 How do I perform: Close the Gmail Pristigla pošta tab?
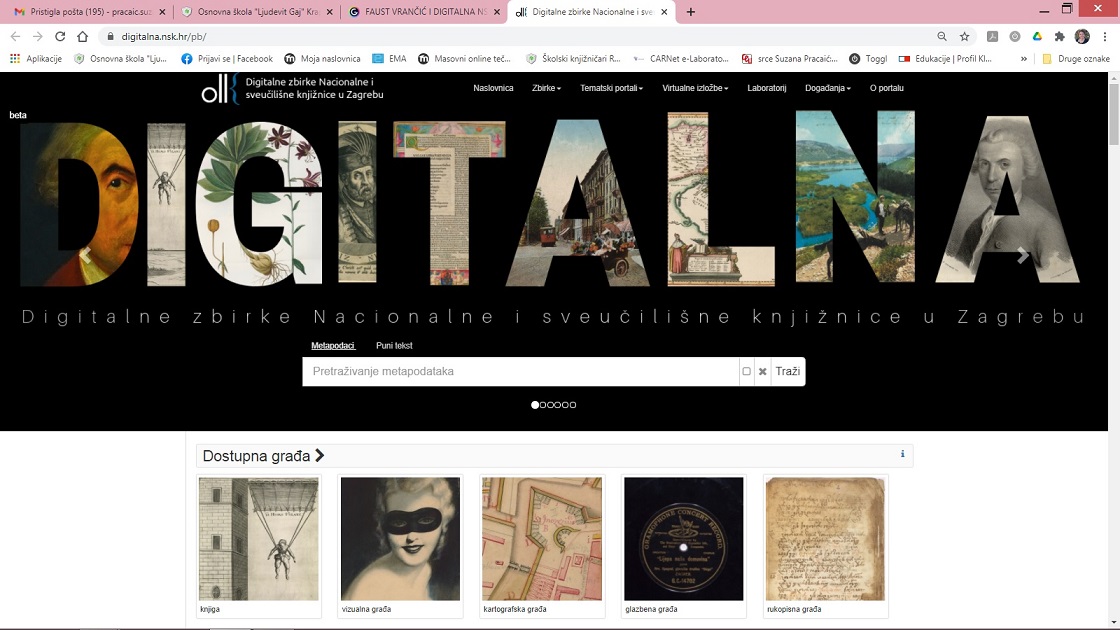click(x=162, y=12)
